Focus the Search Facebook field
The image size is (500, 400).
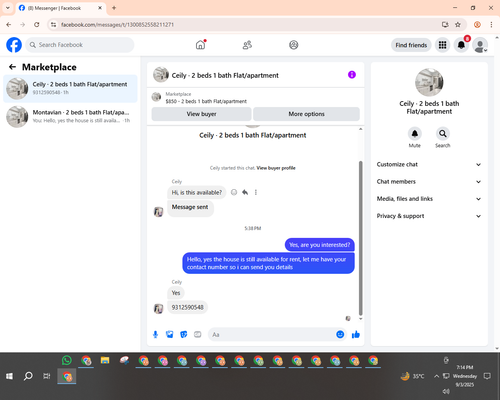(x=80, y=45)
